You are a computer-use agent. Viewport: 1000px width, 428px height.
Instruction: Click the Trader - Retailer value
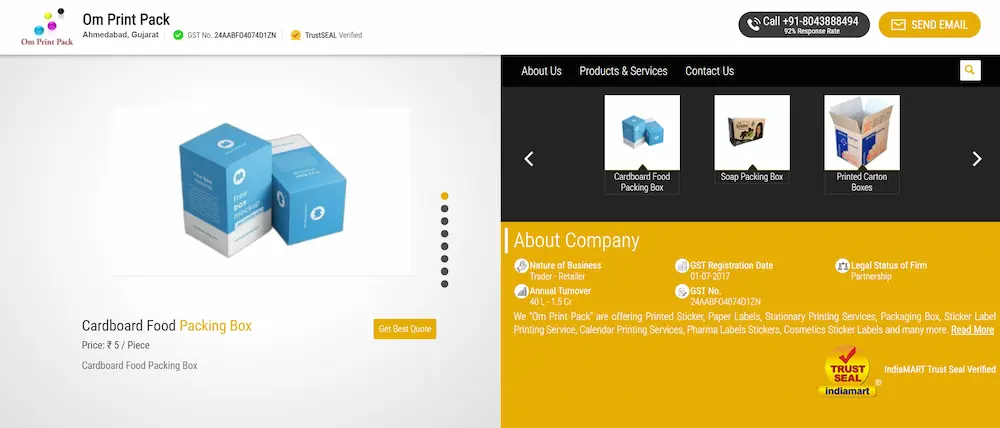[x=557, y=277]
